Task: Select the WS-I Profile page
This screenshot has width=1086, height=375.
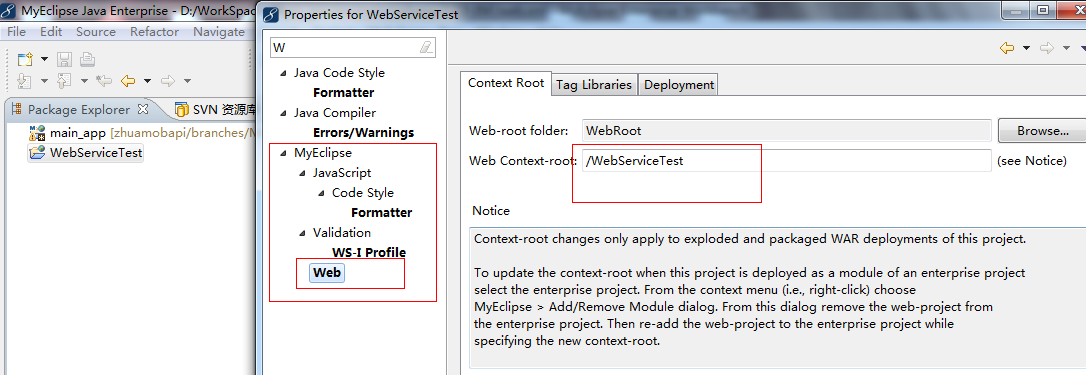Action: pos(369,252)
